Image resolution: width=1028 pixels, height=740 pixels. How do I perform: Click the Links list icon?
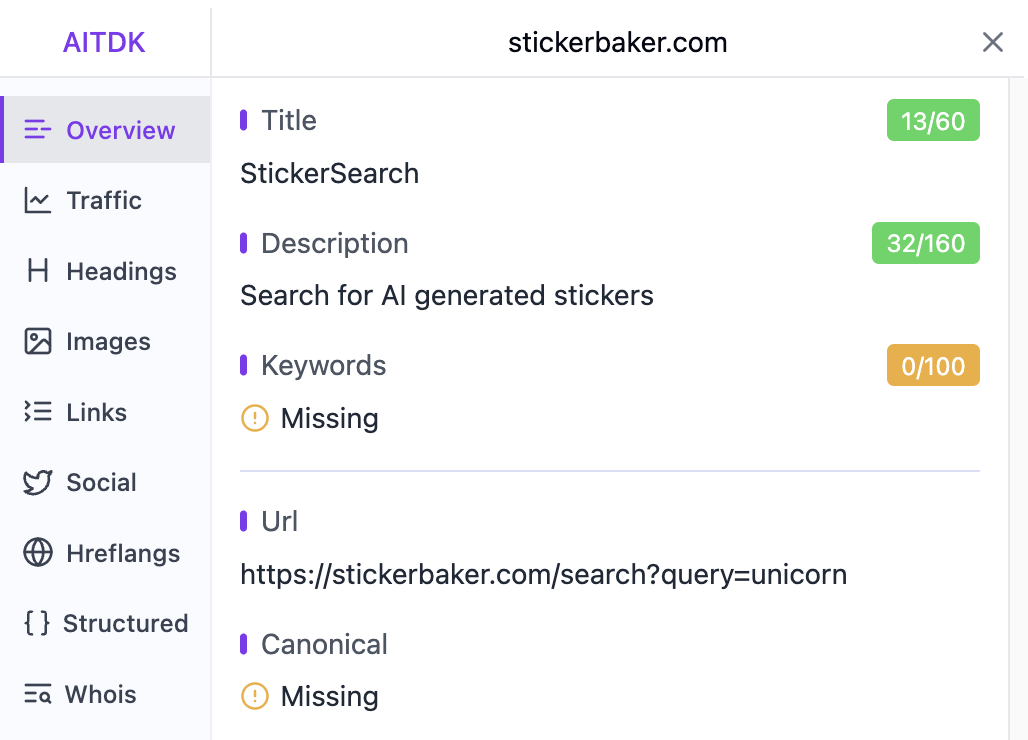click(x=38, y=412)
